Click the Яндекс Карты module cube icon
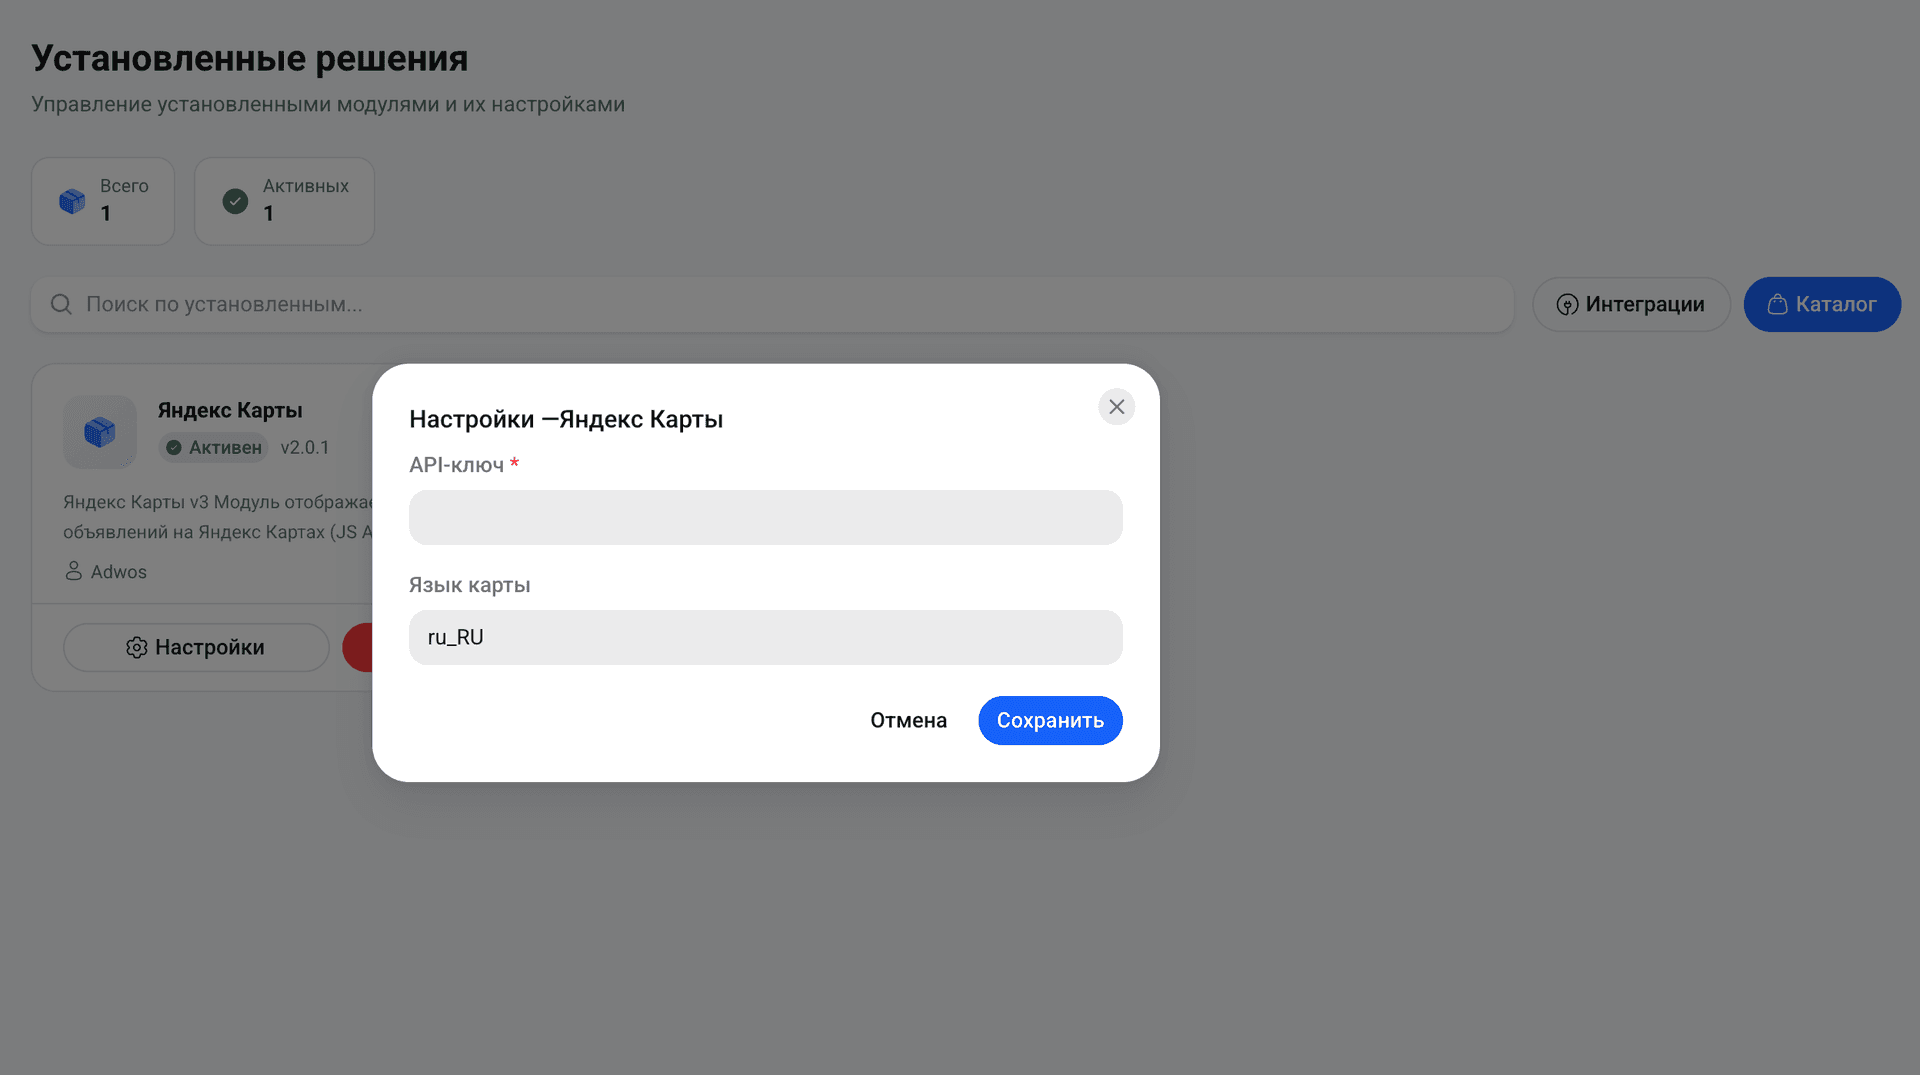Screen dimensions: 1920x1075 point(100,432)
